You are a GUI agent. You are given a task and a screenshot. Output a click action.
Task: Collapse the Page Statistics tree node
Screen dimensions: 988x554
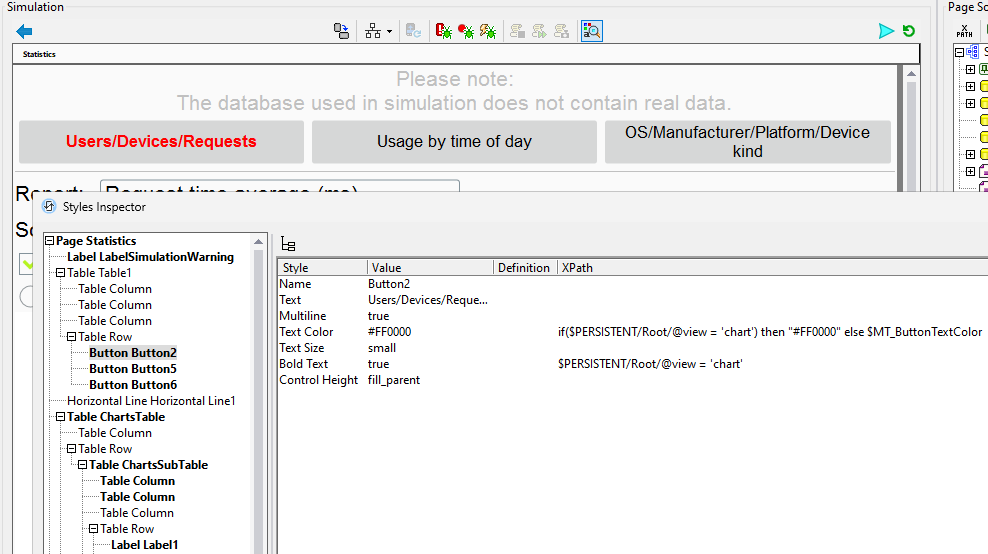point(50,241)
